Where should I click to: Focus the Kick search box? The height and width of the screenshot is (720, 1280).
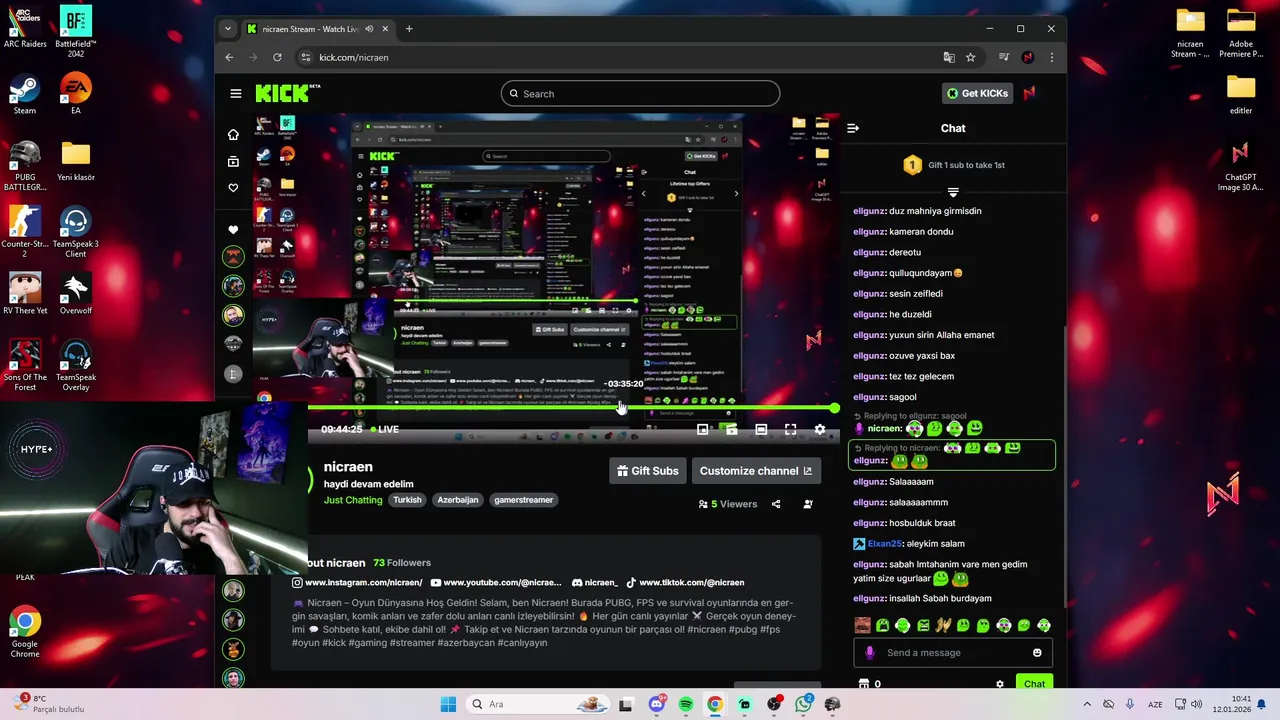640,94
